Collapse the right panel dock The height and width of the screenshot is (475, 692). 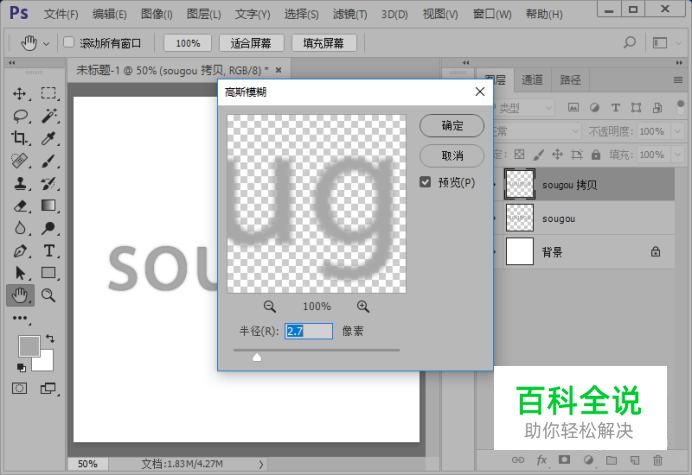point(678,63)
